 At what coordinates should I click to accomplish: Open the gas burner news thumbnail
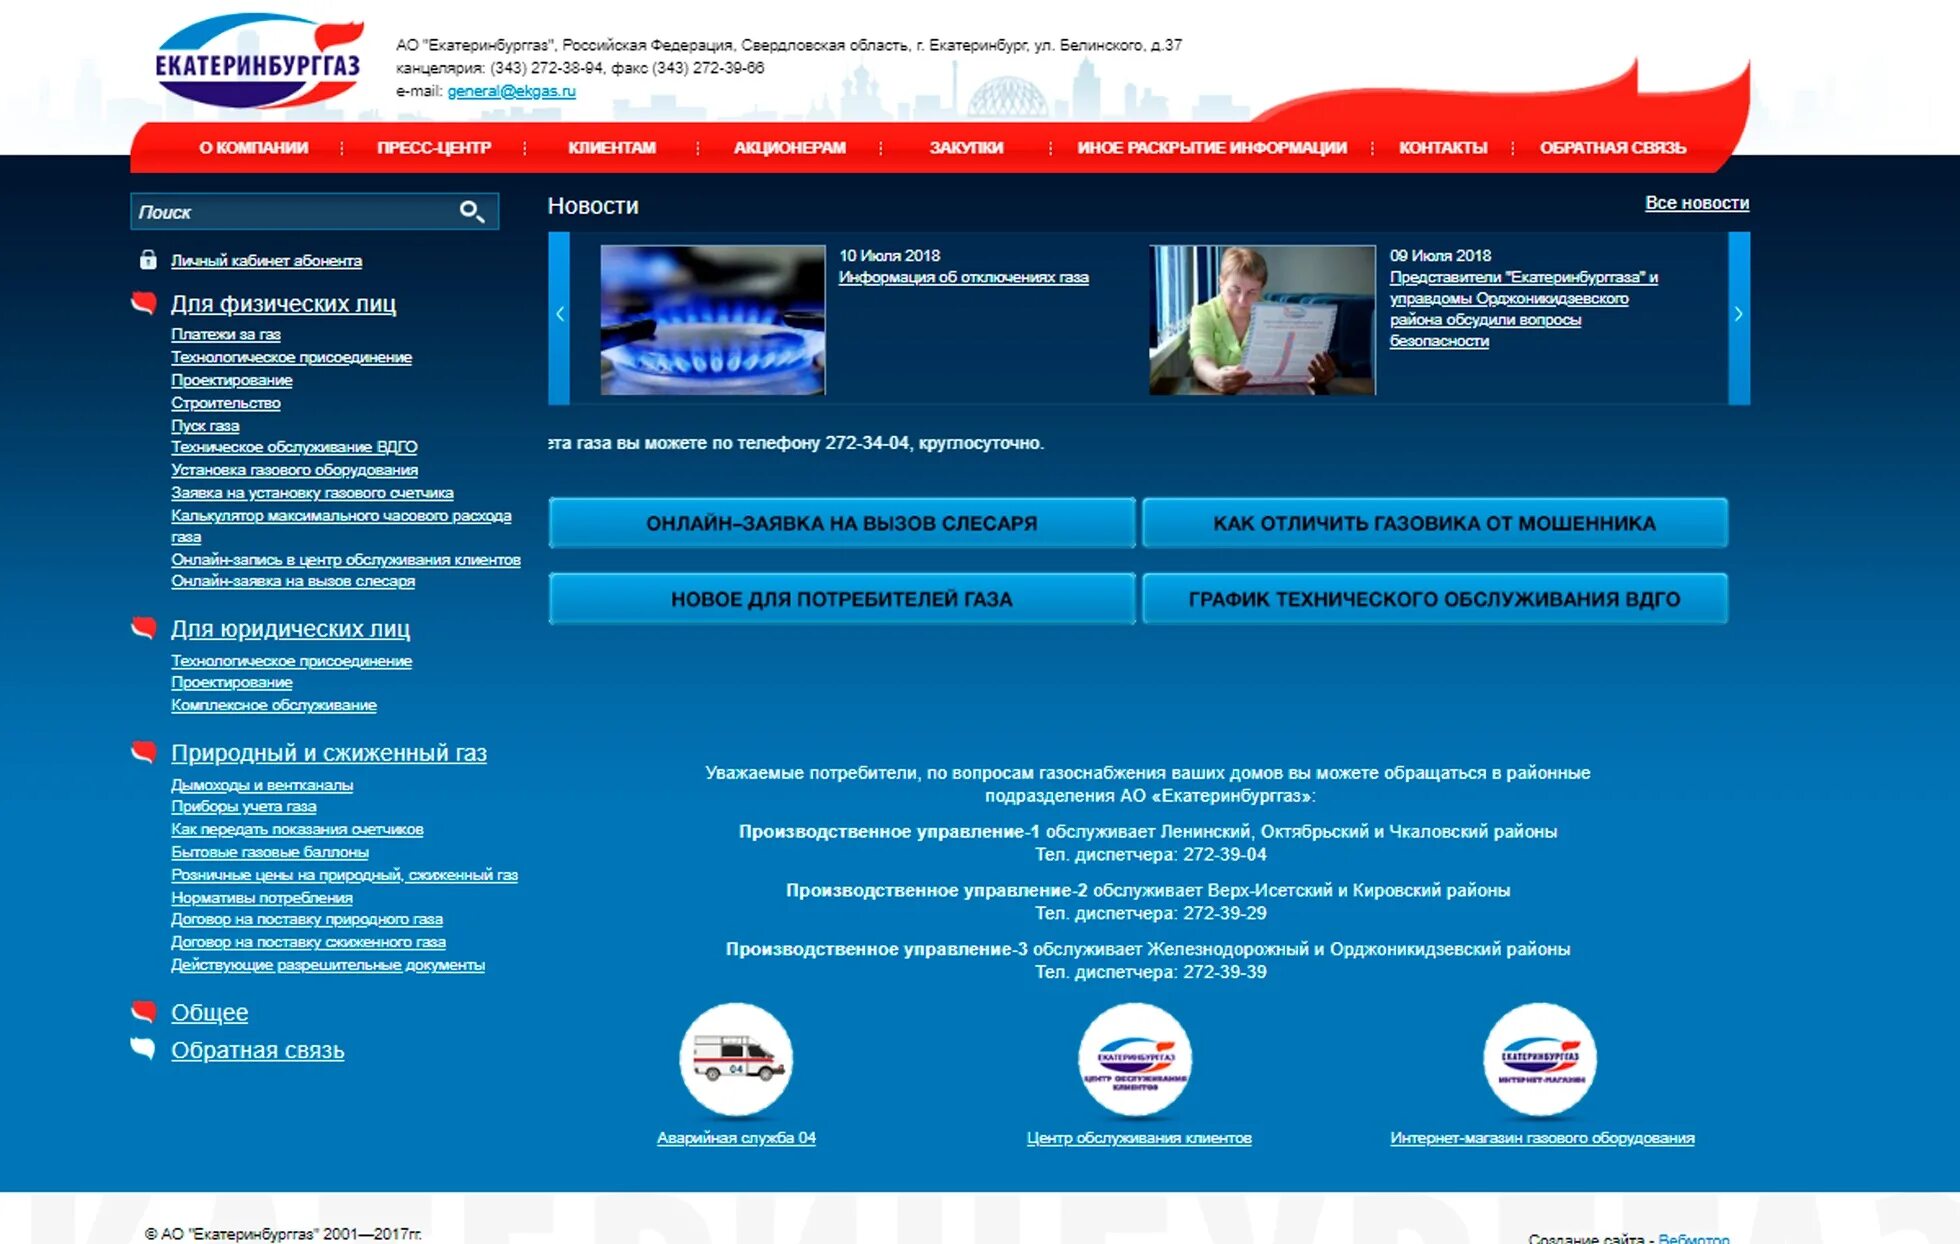pos(713,320)
